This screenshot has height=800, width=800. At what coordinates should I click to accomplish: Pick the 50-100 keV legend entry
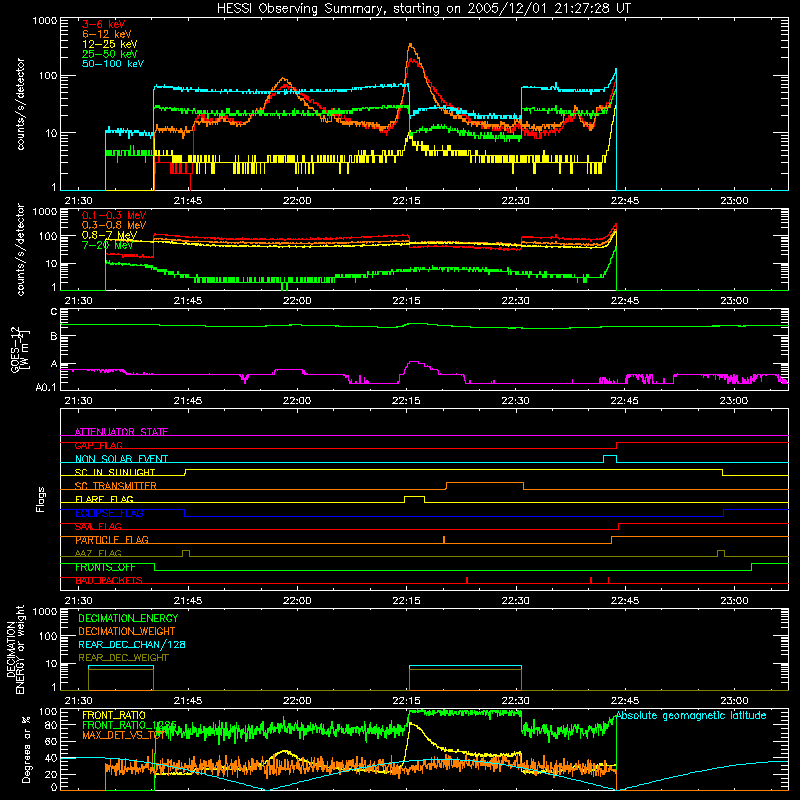[113, 64]
